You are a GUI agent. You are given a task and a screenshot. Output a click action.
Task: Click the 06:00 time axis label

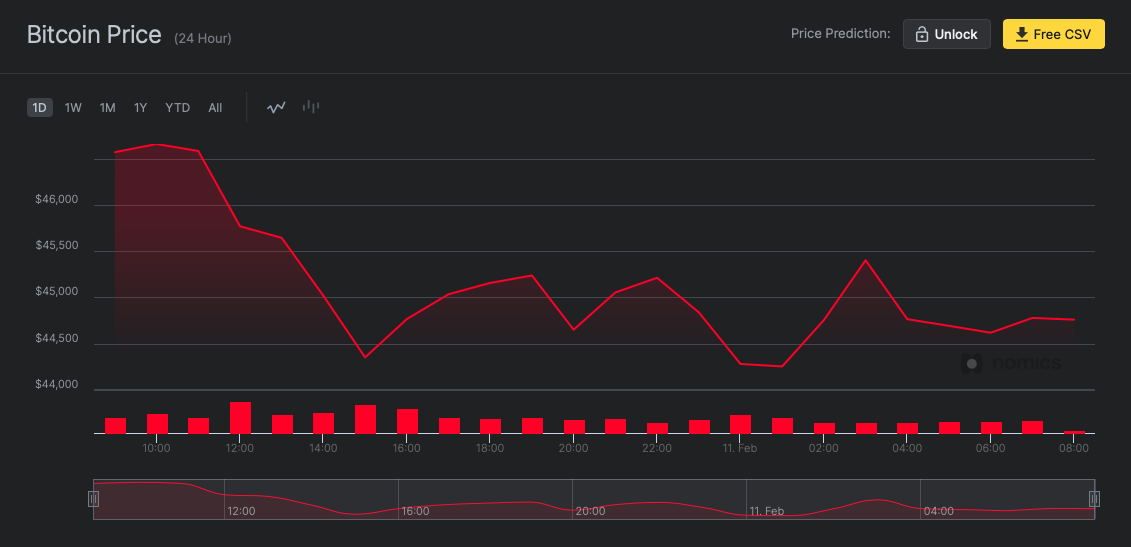click(990, 448)
